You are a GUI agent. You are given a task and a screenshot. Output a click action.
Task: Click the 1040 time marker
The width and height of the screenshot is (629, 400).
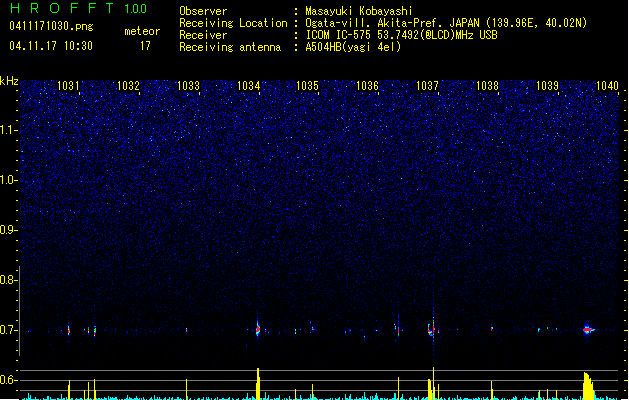tap(607, 86)
